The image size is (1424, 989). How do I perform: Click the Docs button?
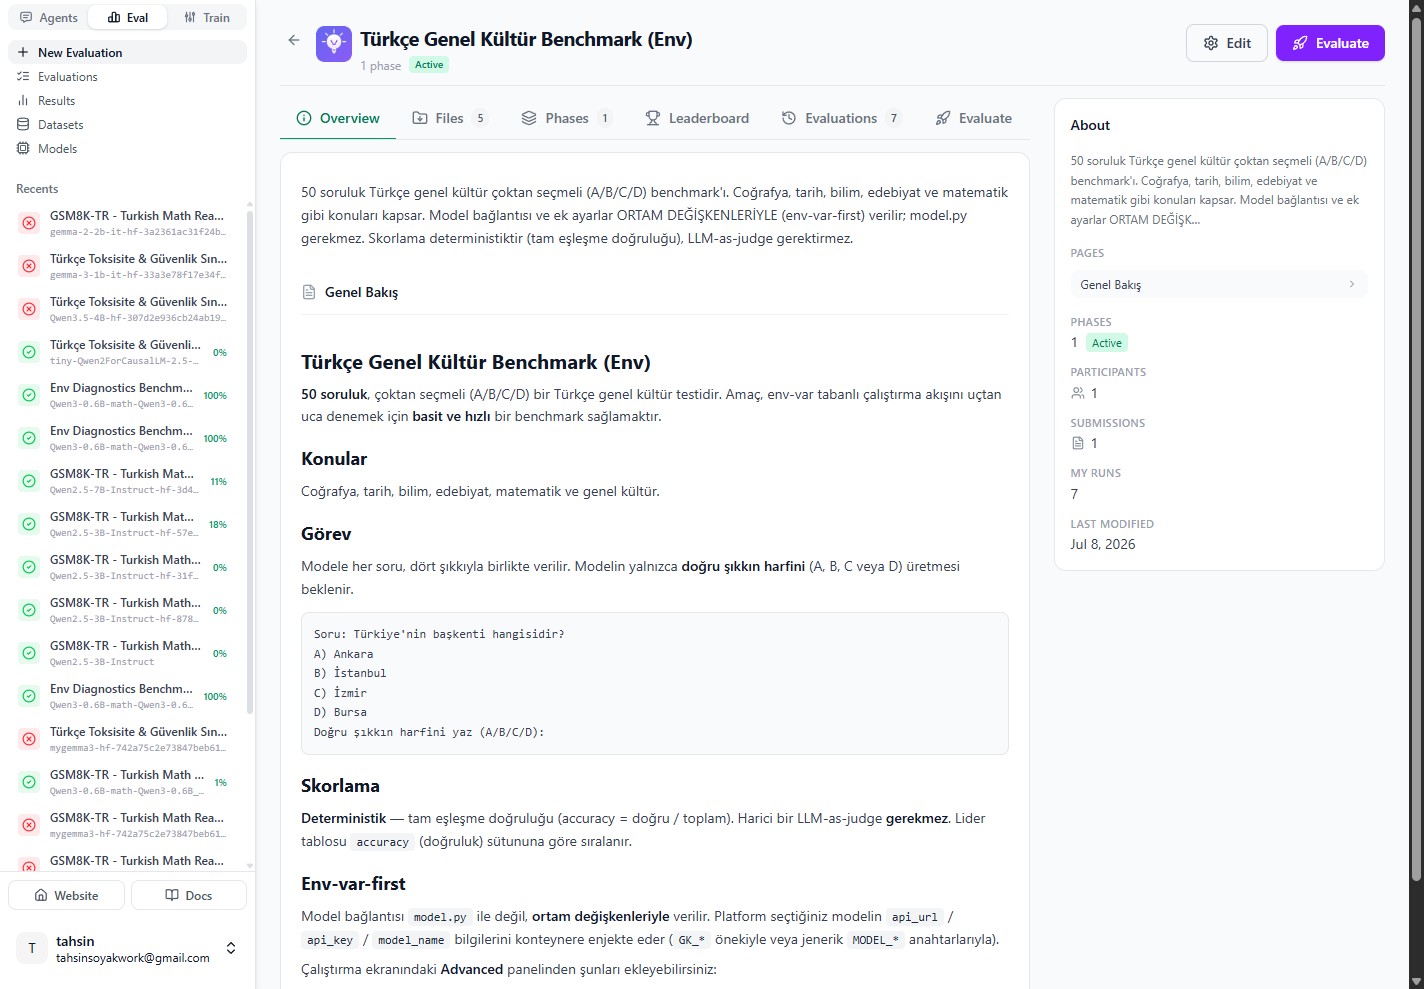point(189,895)
